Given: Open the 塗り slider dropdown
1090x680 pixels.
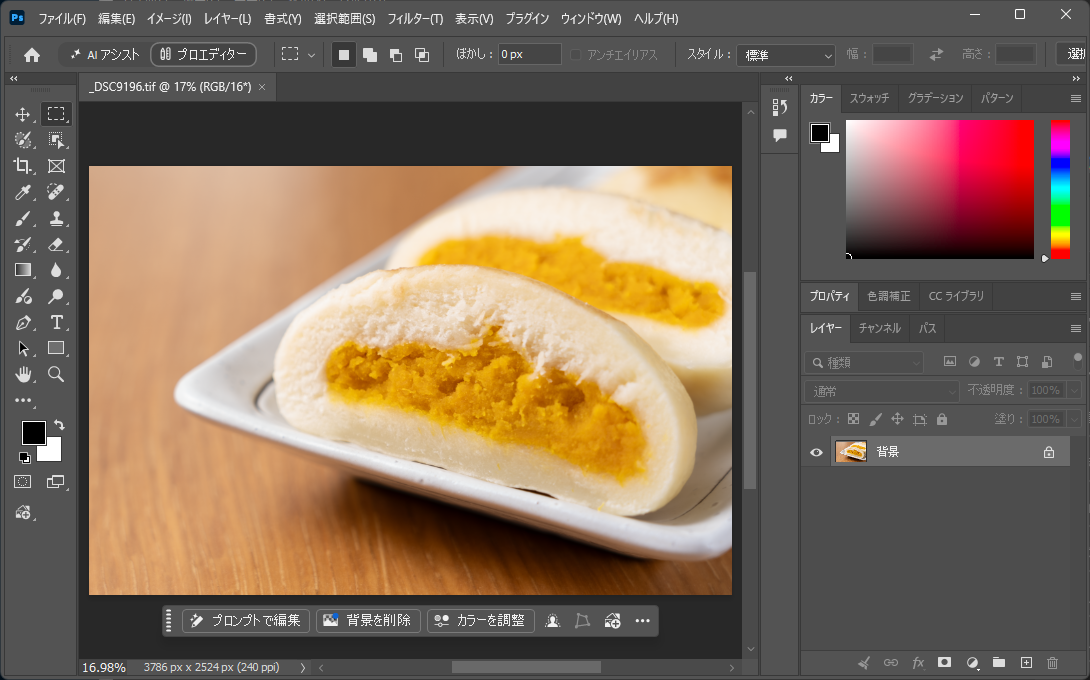Looking at the screenshot, I should [x=1074, y=419].
